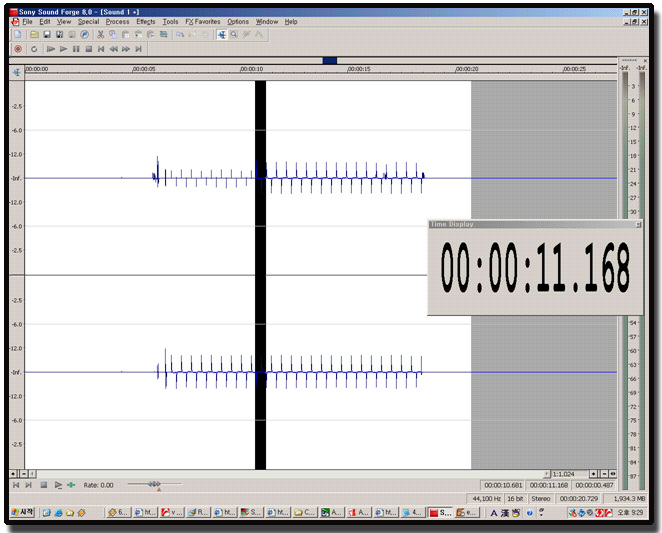Click time zoom out button near 1:1,024
This screenshot has width=662, height=533.
pyautogui.click(x=604, y=474)
